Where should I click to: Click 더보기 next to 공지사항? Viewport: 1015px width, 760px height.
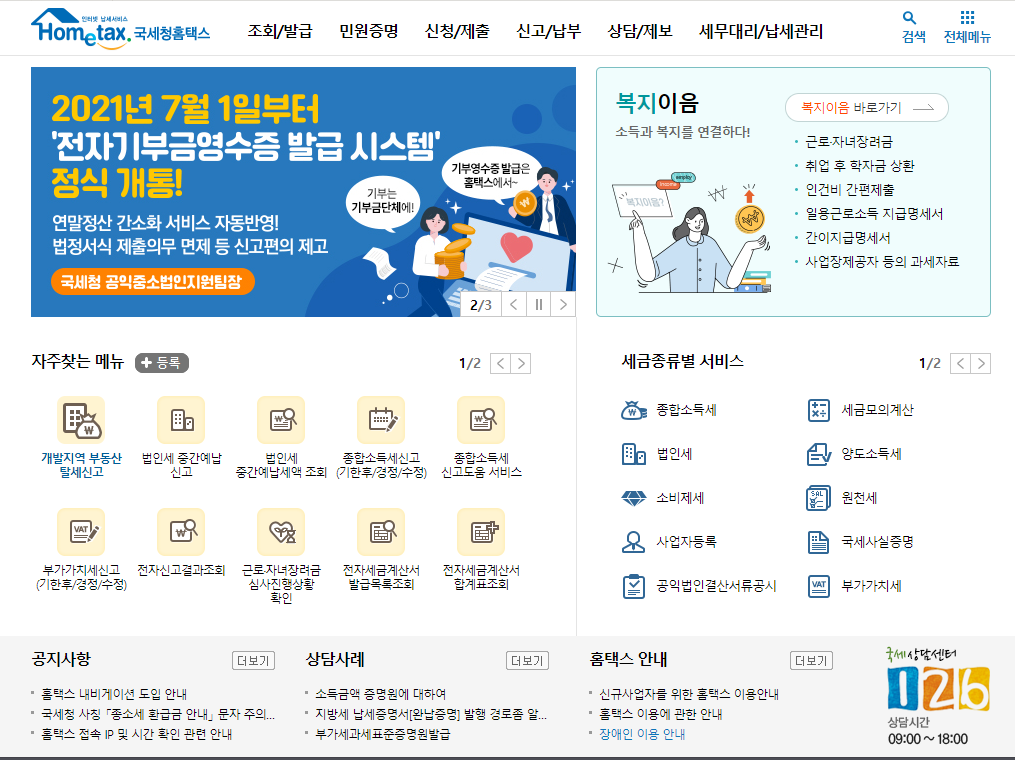pos(254,661)
